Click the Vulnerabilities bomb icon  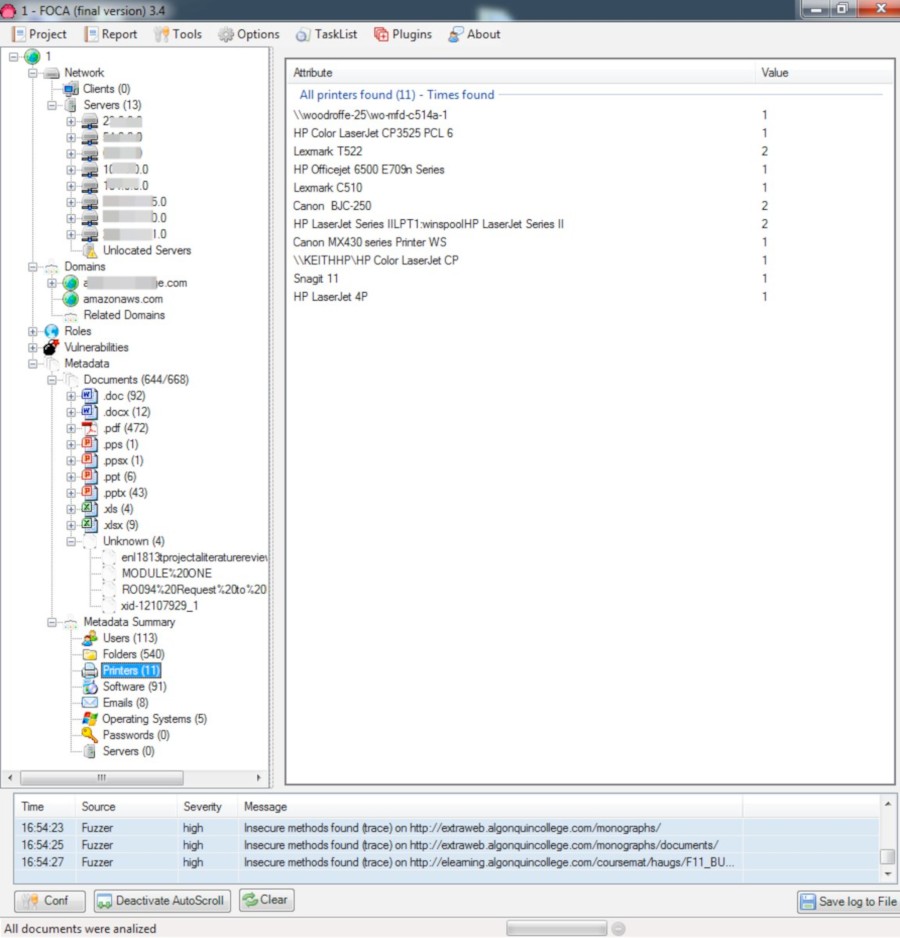(51, 347)
